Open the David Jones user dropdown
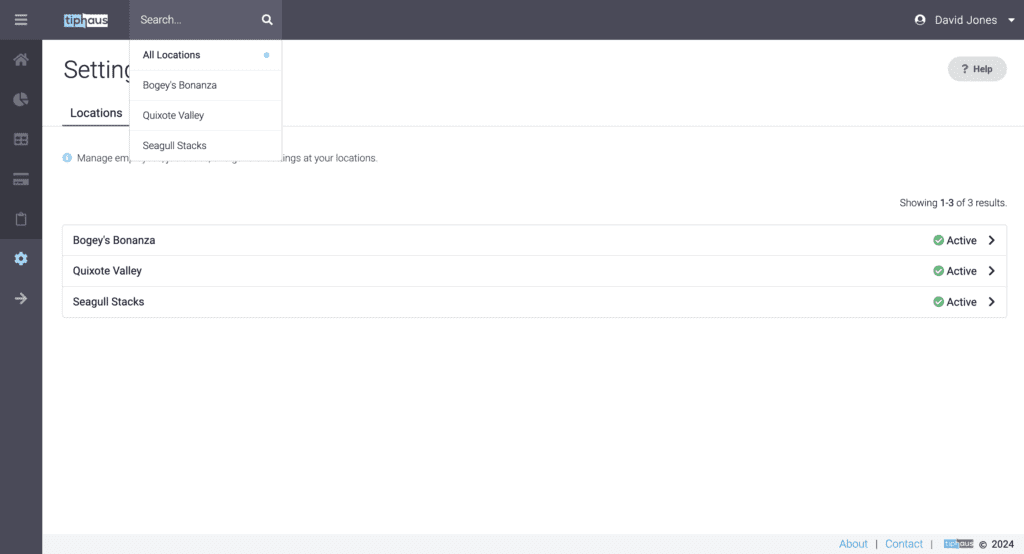1024x554 pixels. point(965,20)
